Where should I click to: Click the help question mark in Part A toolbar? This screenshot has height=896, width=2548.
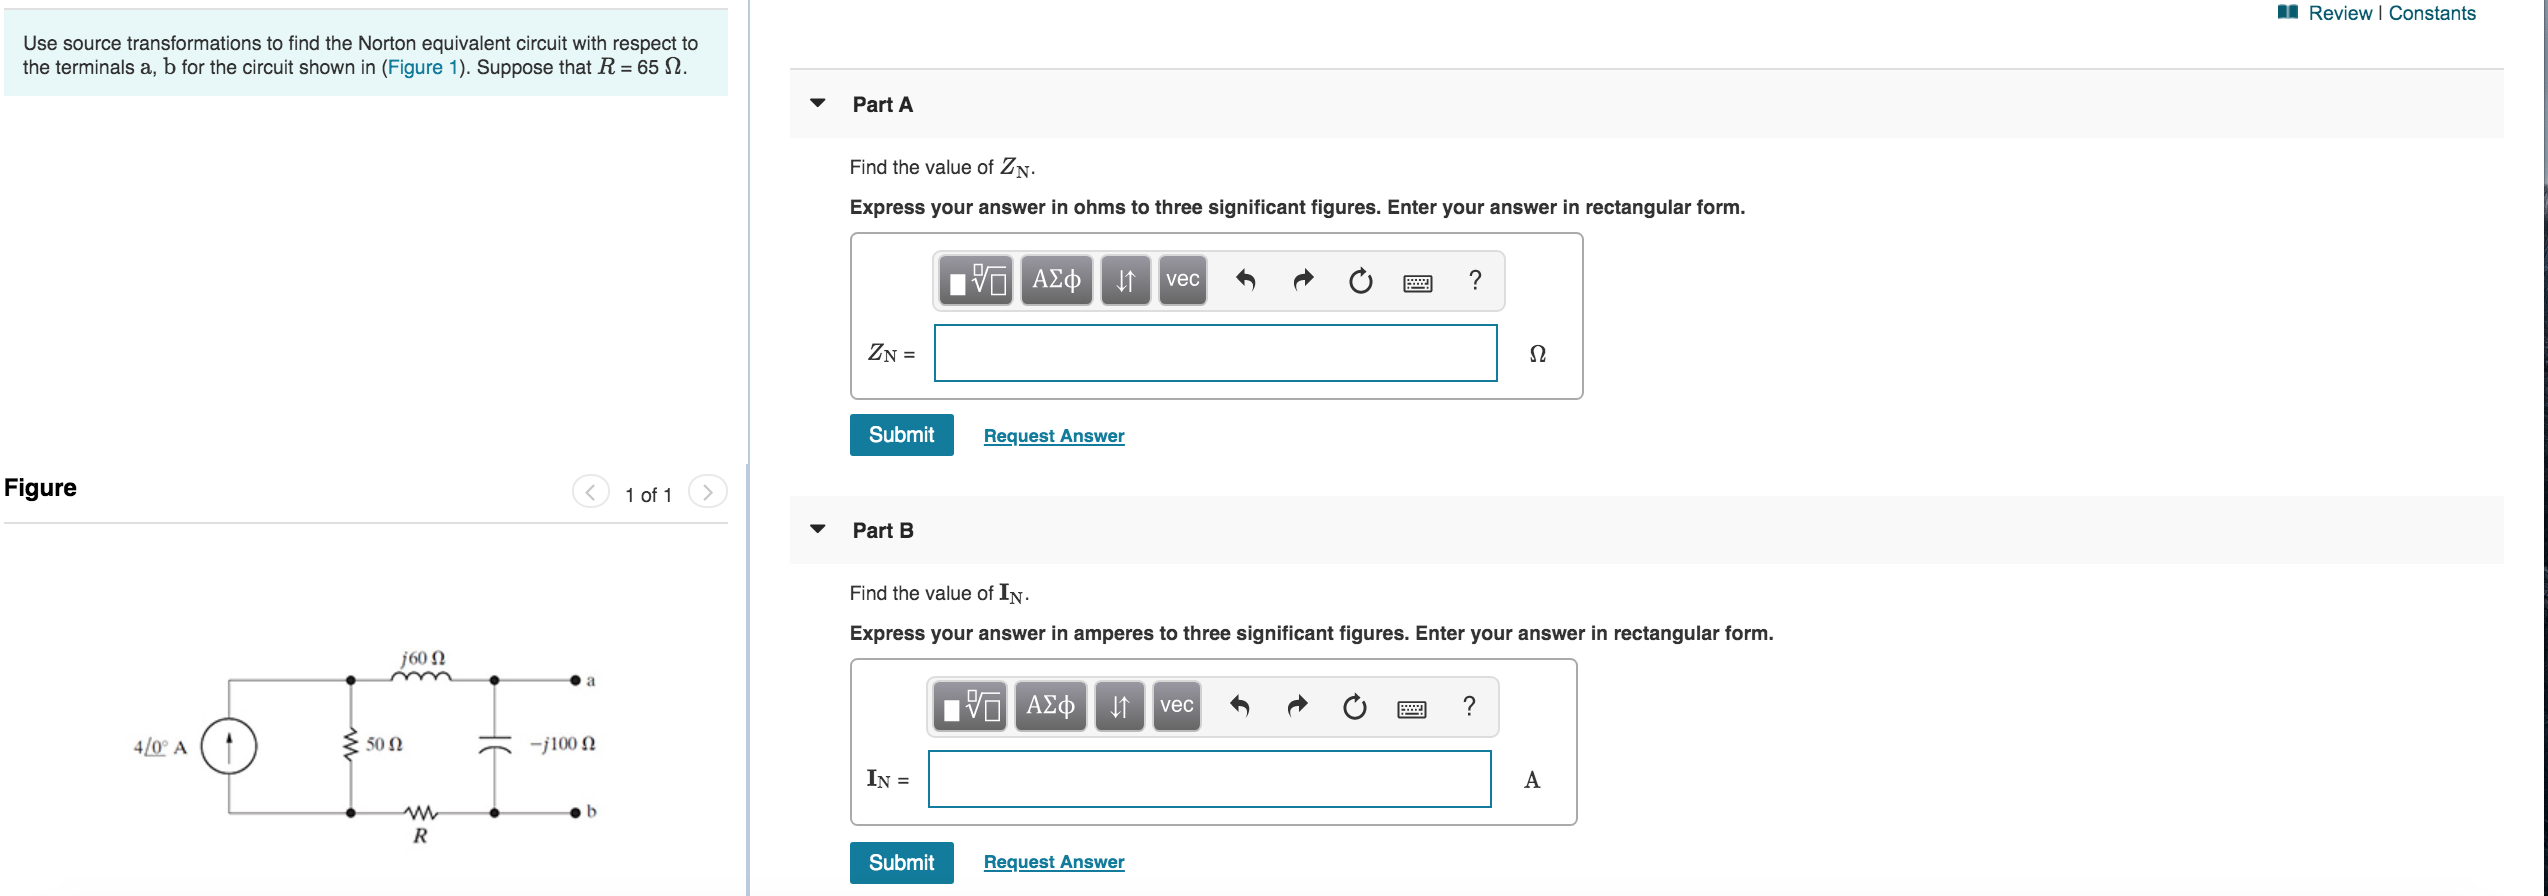[1474, 281]
